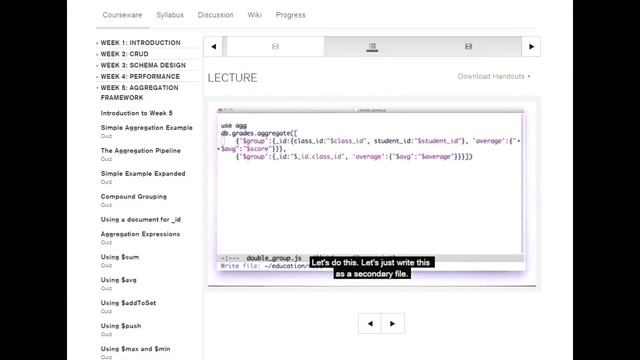
Task: Click the bottom previous arrow button
Action: pyautogui.click(x=370, y=324)
